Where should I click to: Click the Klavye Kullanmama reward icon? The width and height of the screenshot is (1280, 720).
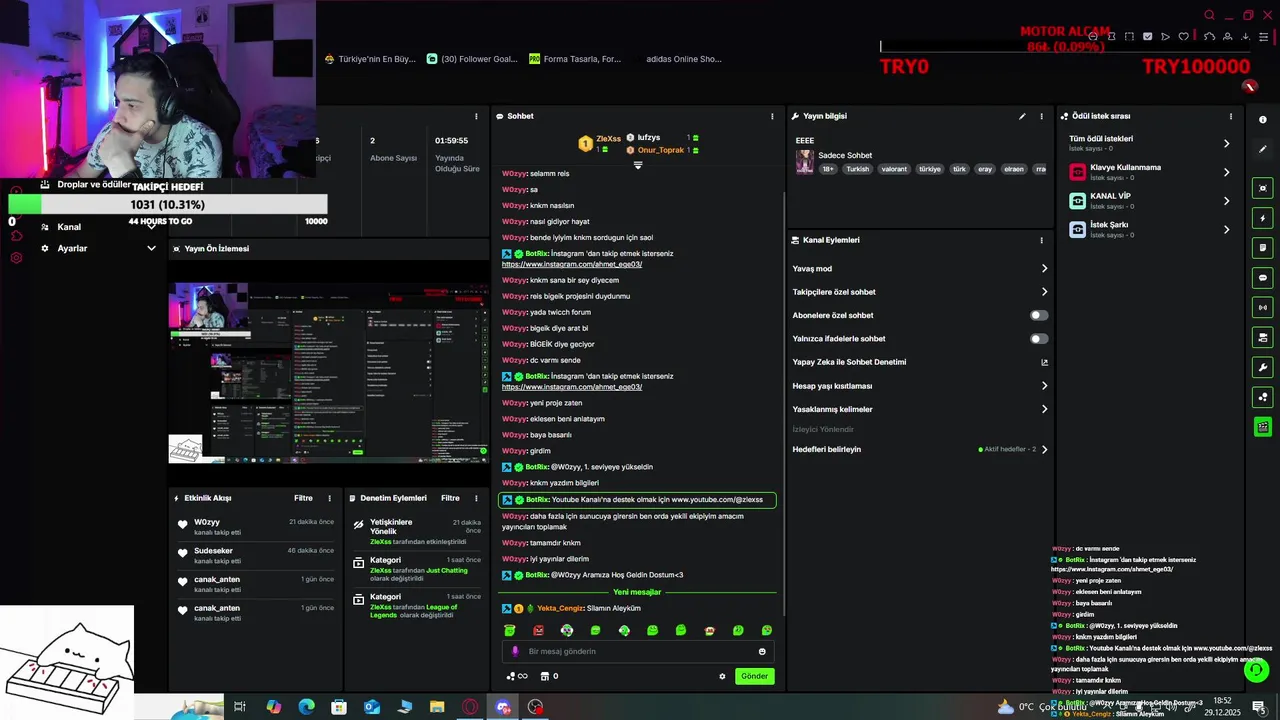(1077, 172)
